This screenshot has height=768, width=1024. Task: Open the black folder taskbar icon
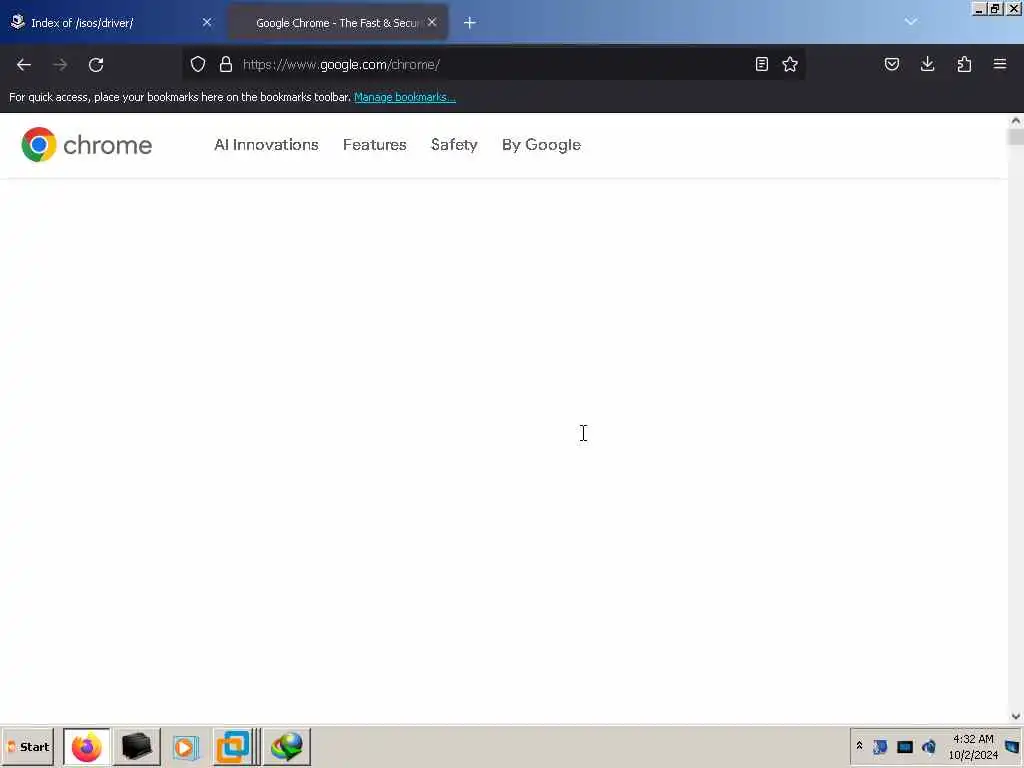(136, 747)
